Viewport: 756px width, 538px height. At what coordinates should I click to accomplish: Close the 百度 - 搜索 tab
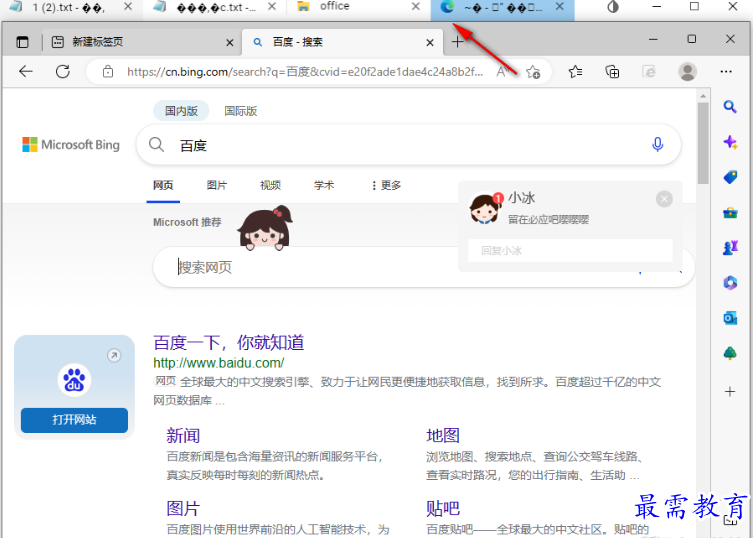(x=430, y=42)
